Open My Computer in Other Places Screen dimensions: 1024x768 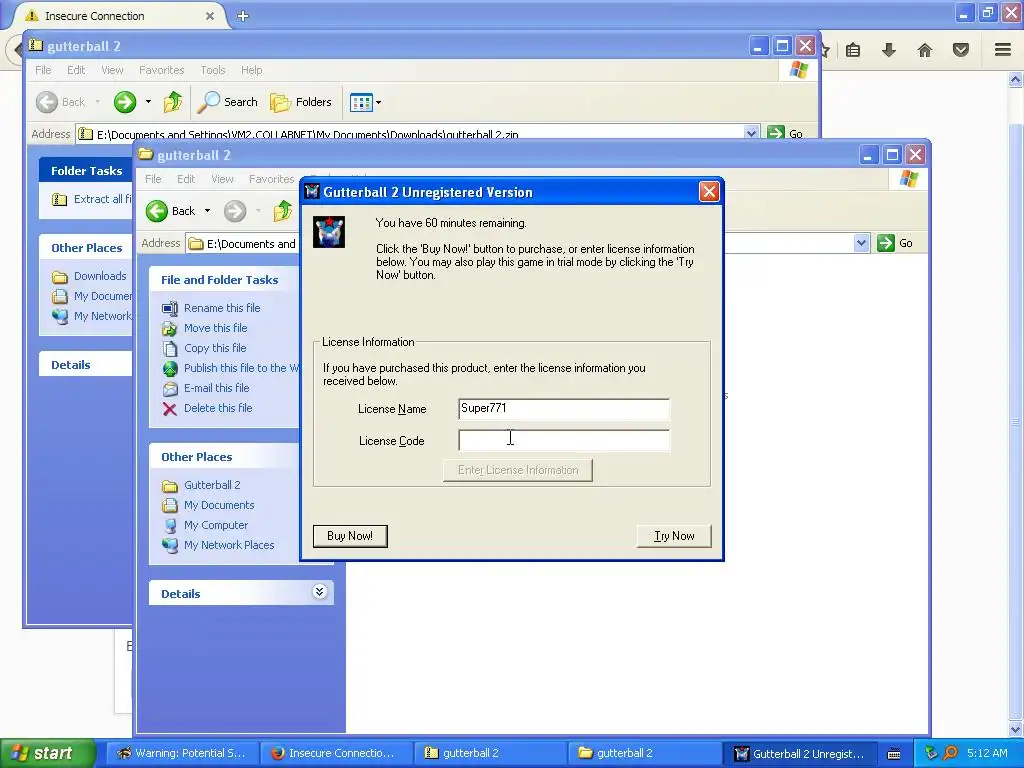[216, 525]
